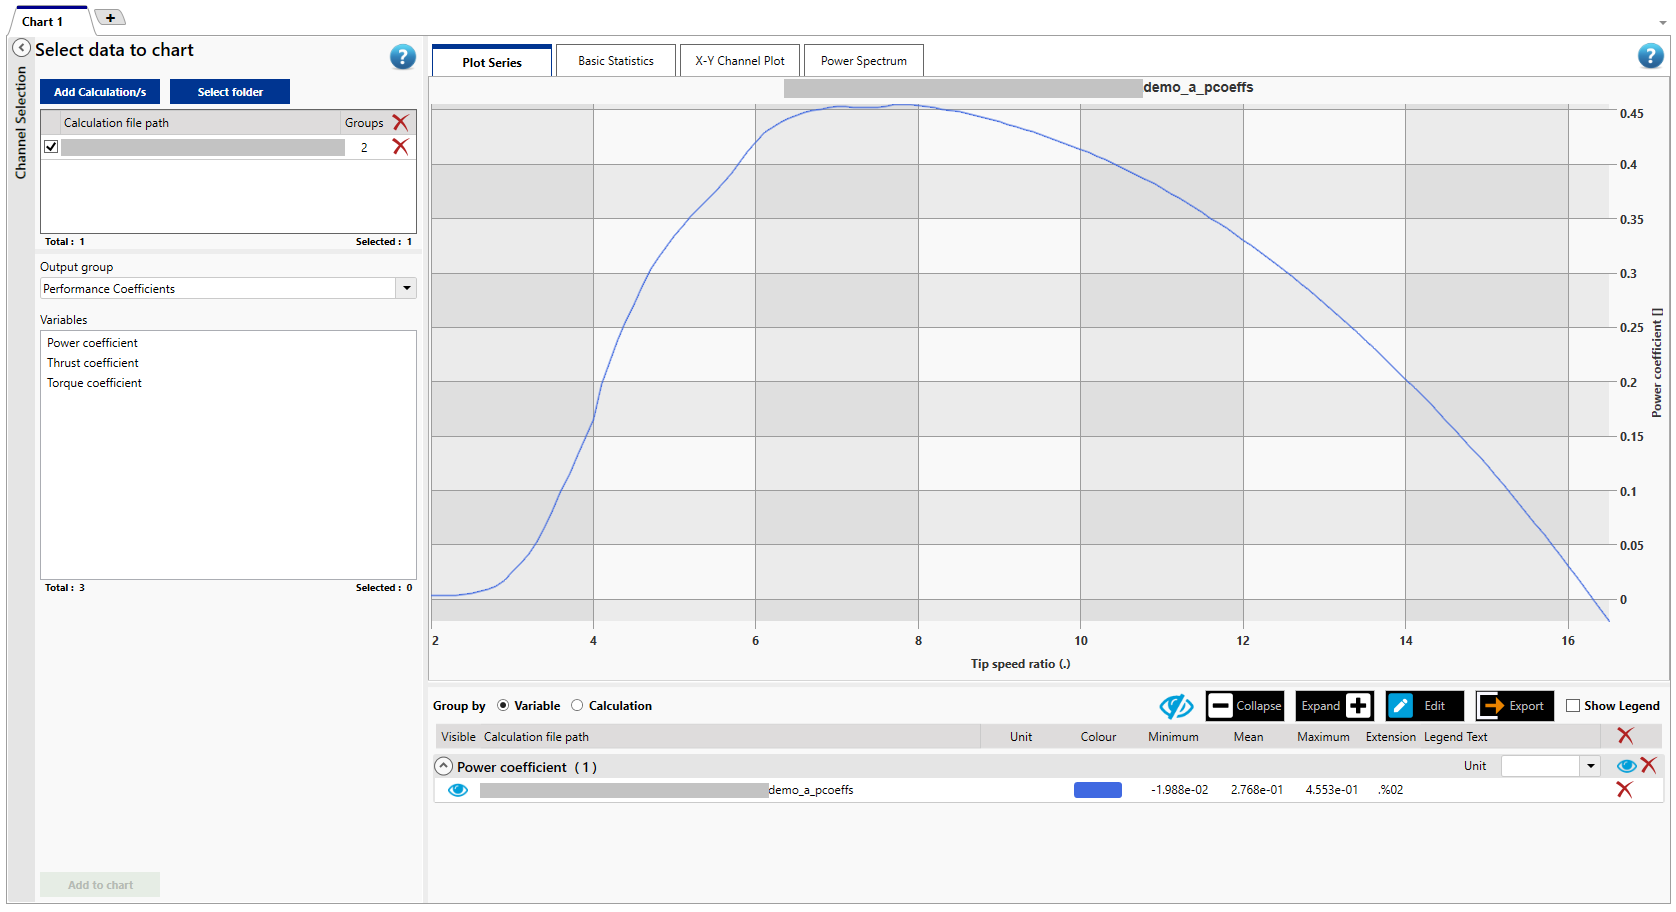Select Group by Variable radio button
The height and width of the screenshot is (912, 1676).
tap(503, 706)
